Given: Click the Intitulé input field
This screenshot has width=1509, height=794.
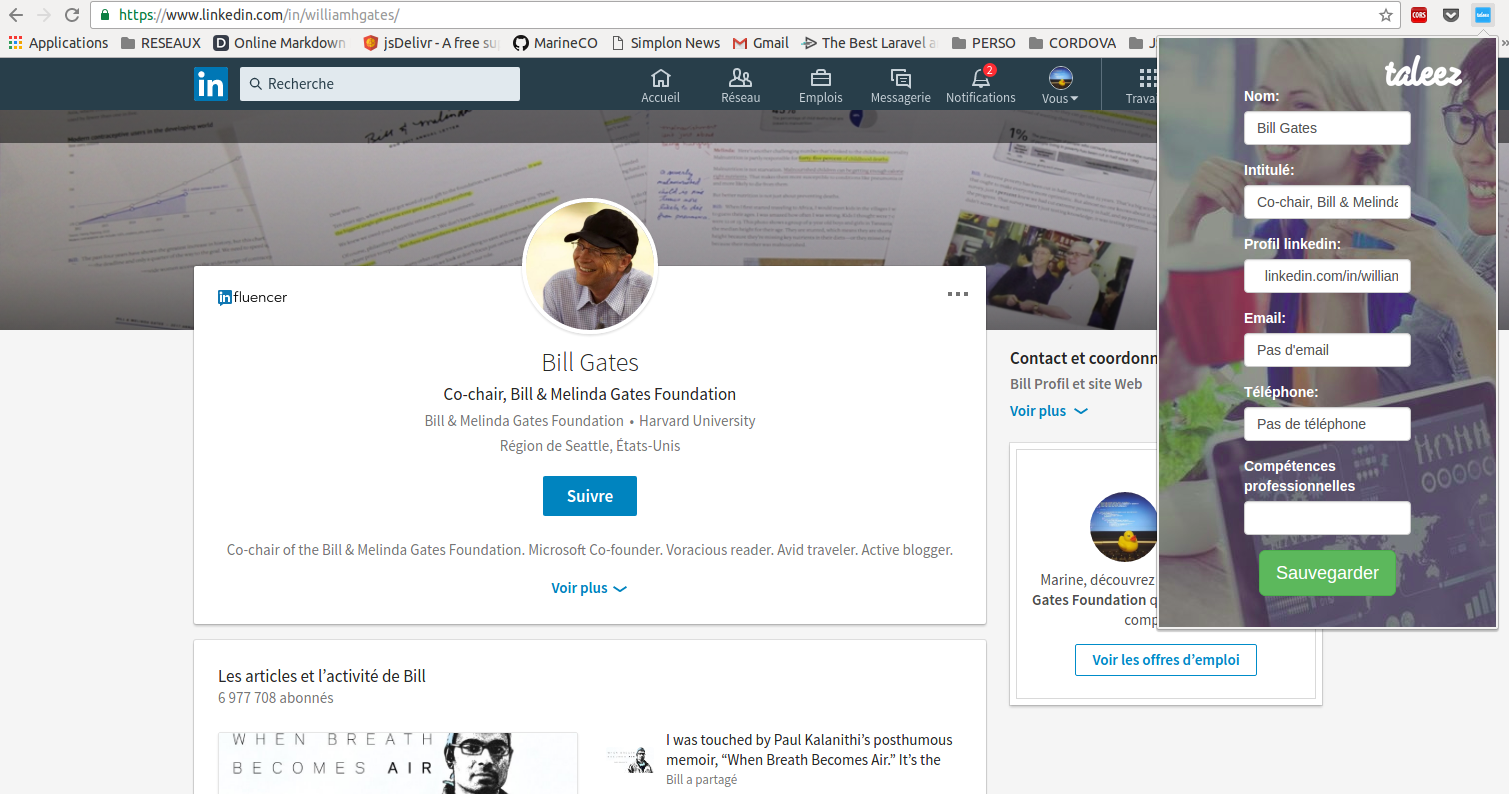Looking at the screenshot, I should [1327, 202].
